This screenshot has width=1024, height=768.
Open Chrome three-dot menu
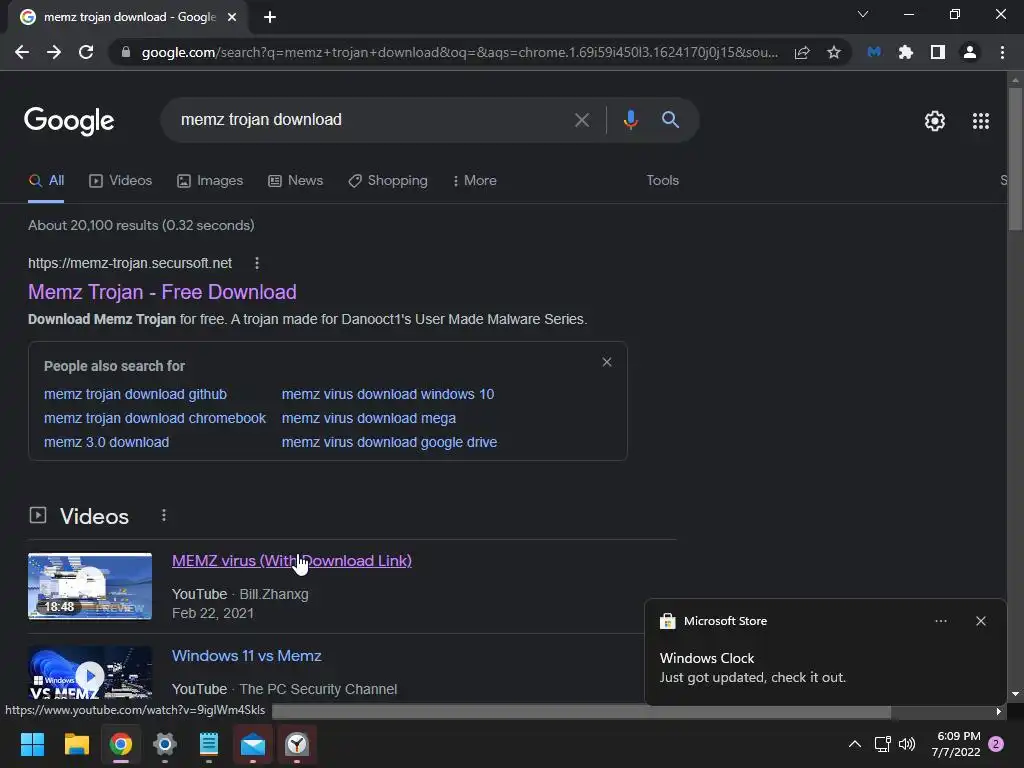(x=1002, y=52)
